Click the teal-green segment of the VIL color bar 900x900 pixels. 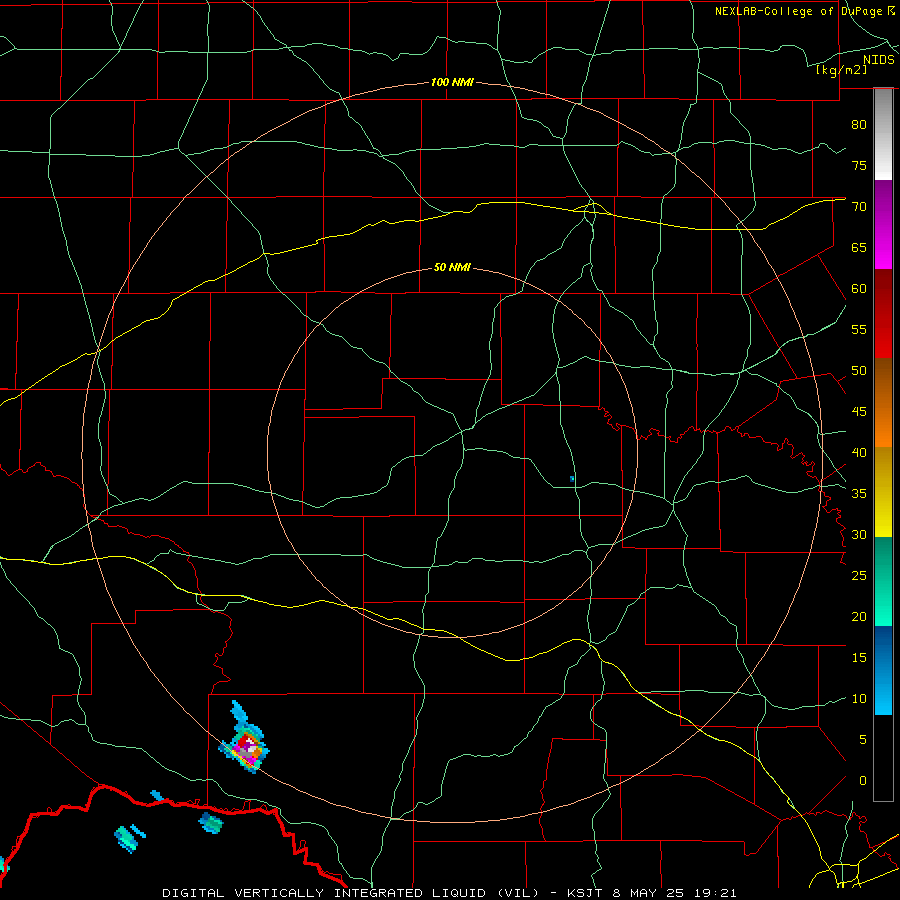[883, 581]
